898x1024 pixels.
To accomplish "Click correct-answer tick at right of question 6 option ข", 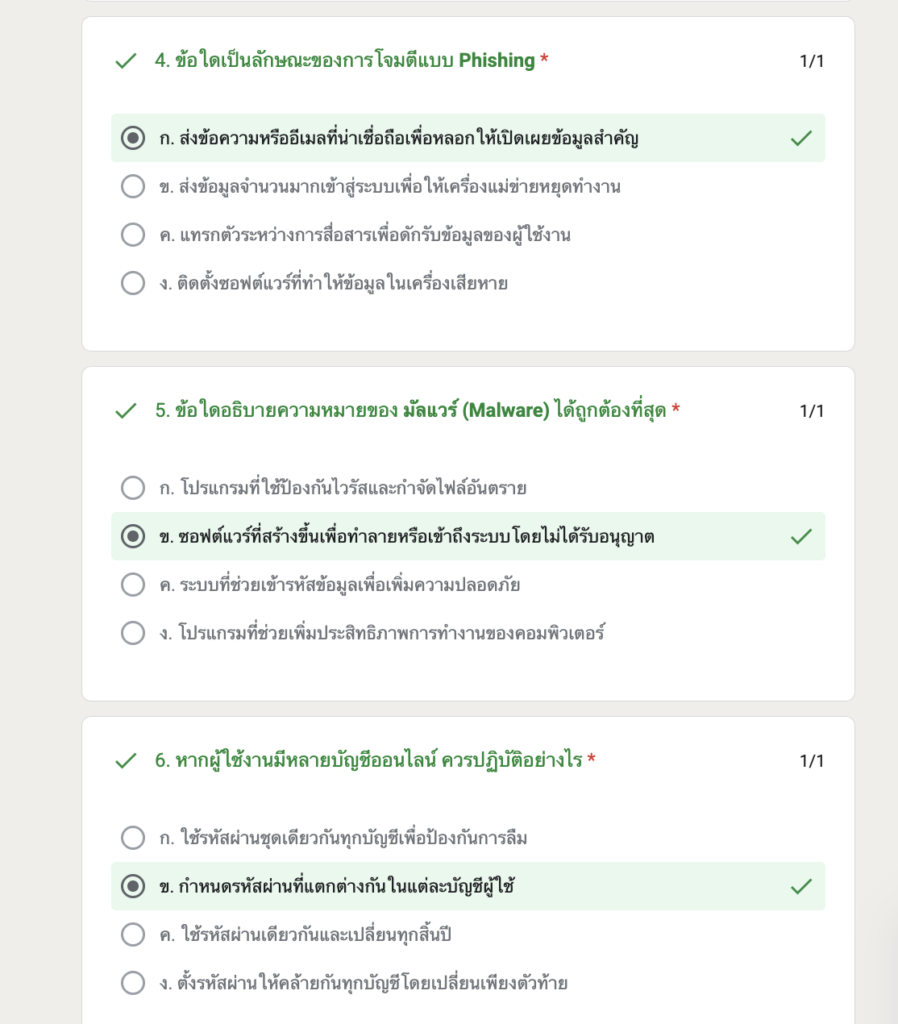I will [801, 886].
